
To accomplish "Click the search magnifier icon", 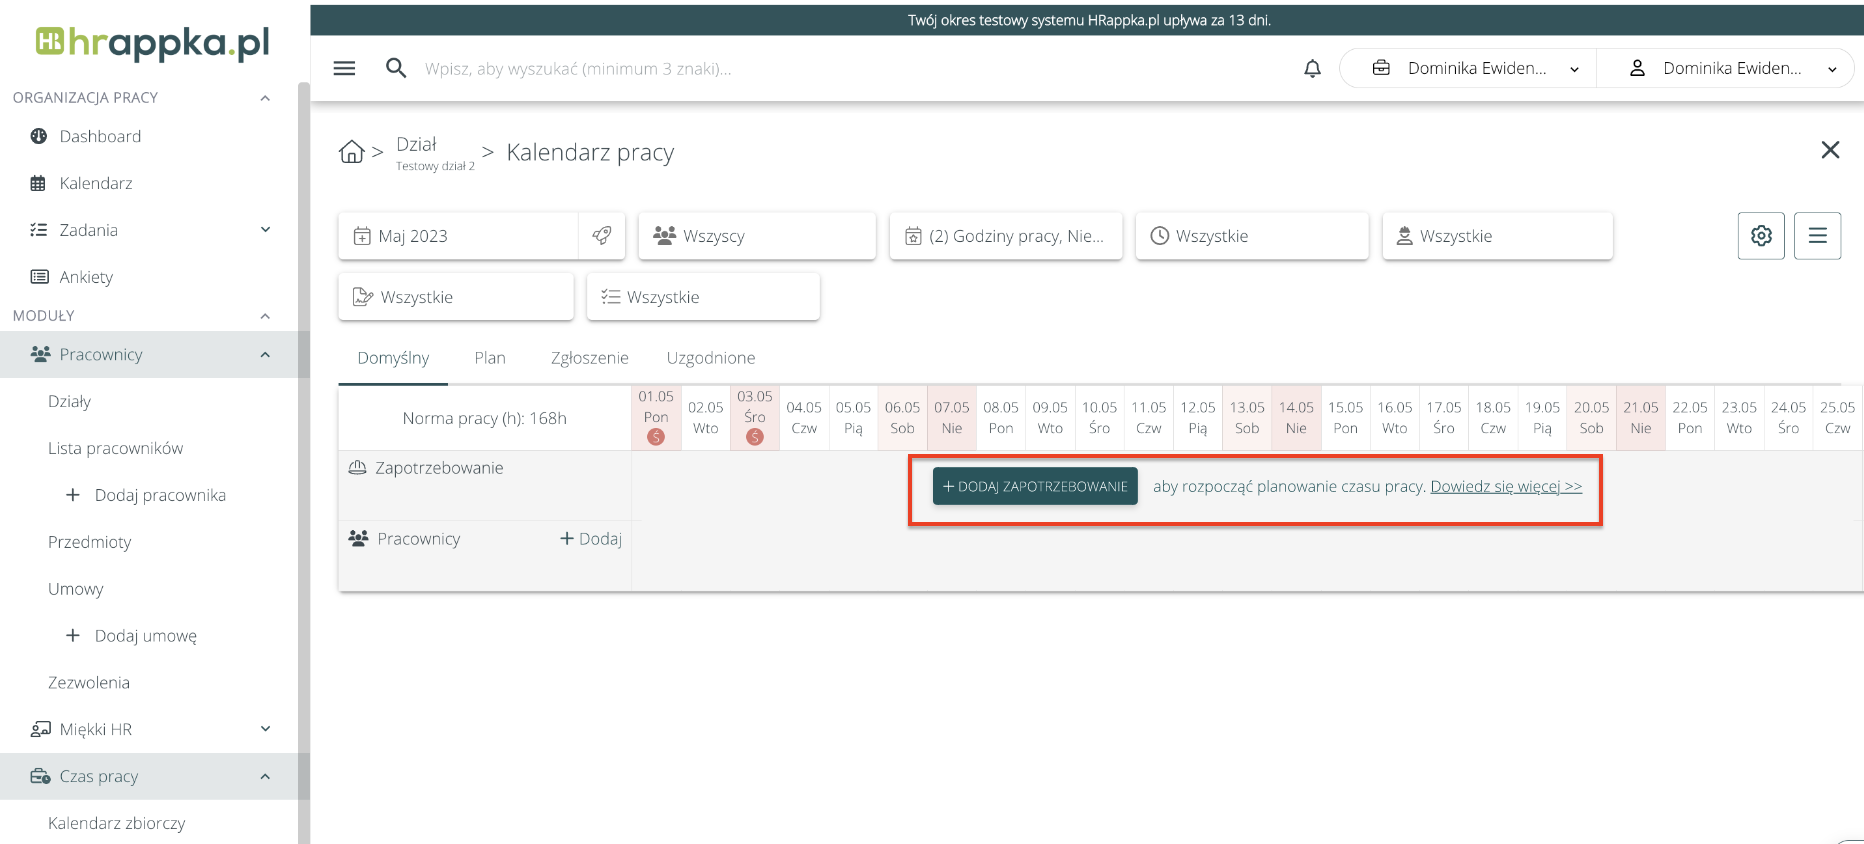I will pyautogui.click(x=396, y=68).
